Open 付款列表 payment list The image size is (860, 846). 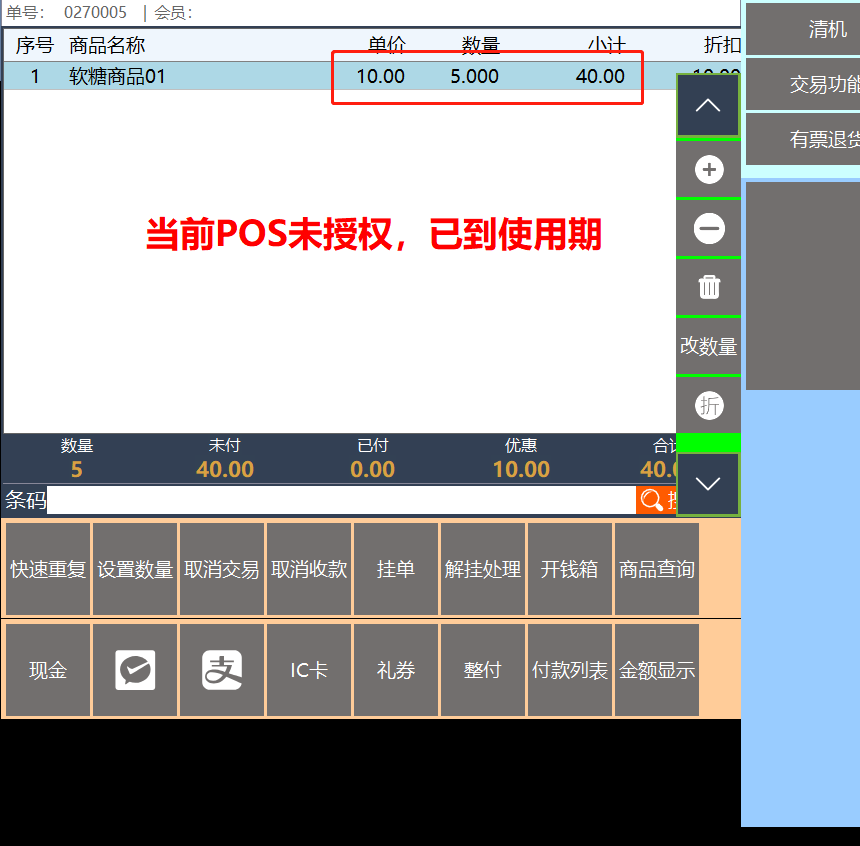click(x=570, y=670)
